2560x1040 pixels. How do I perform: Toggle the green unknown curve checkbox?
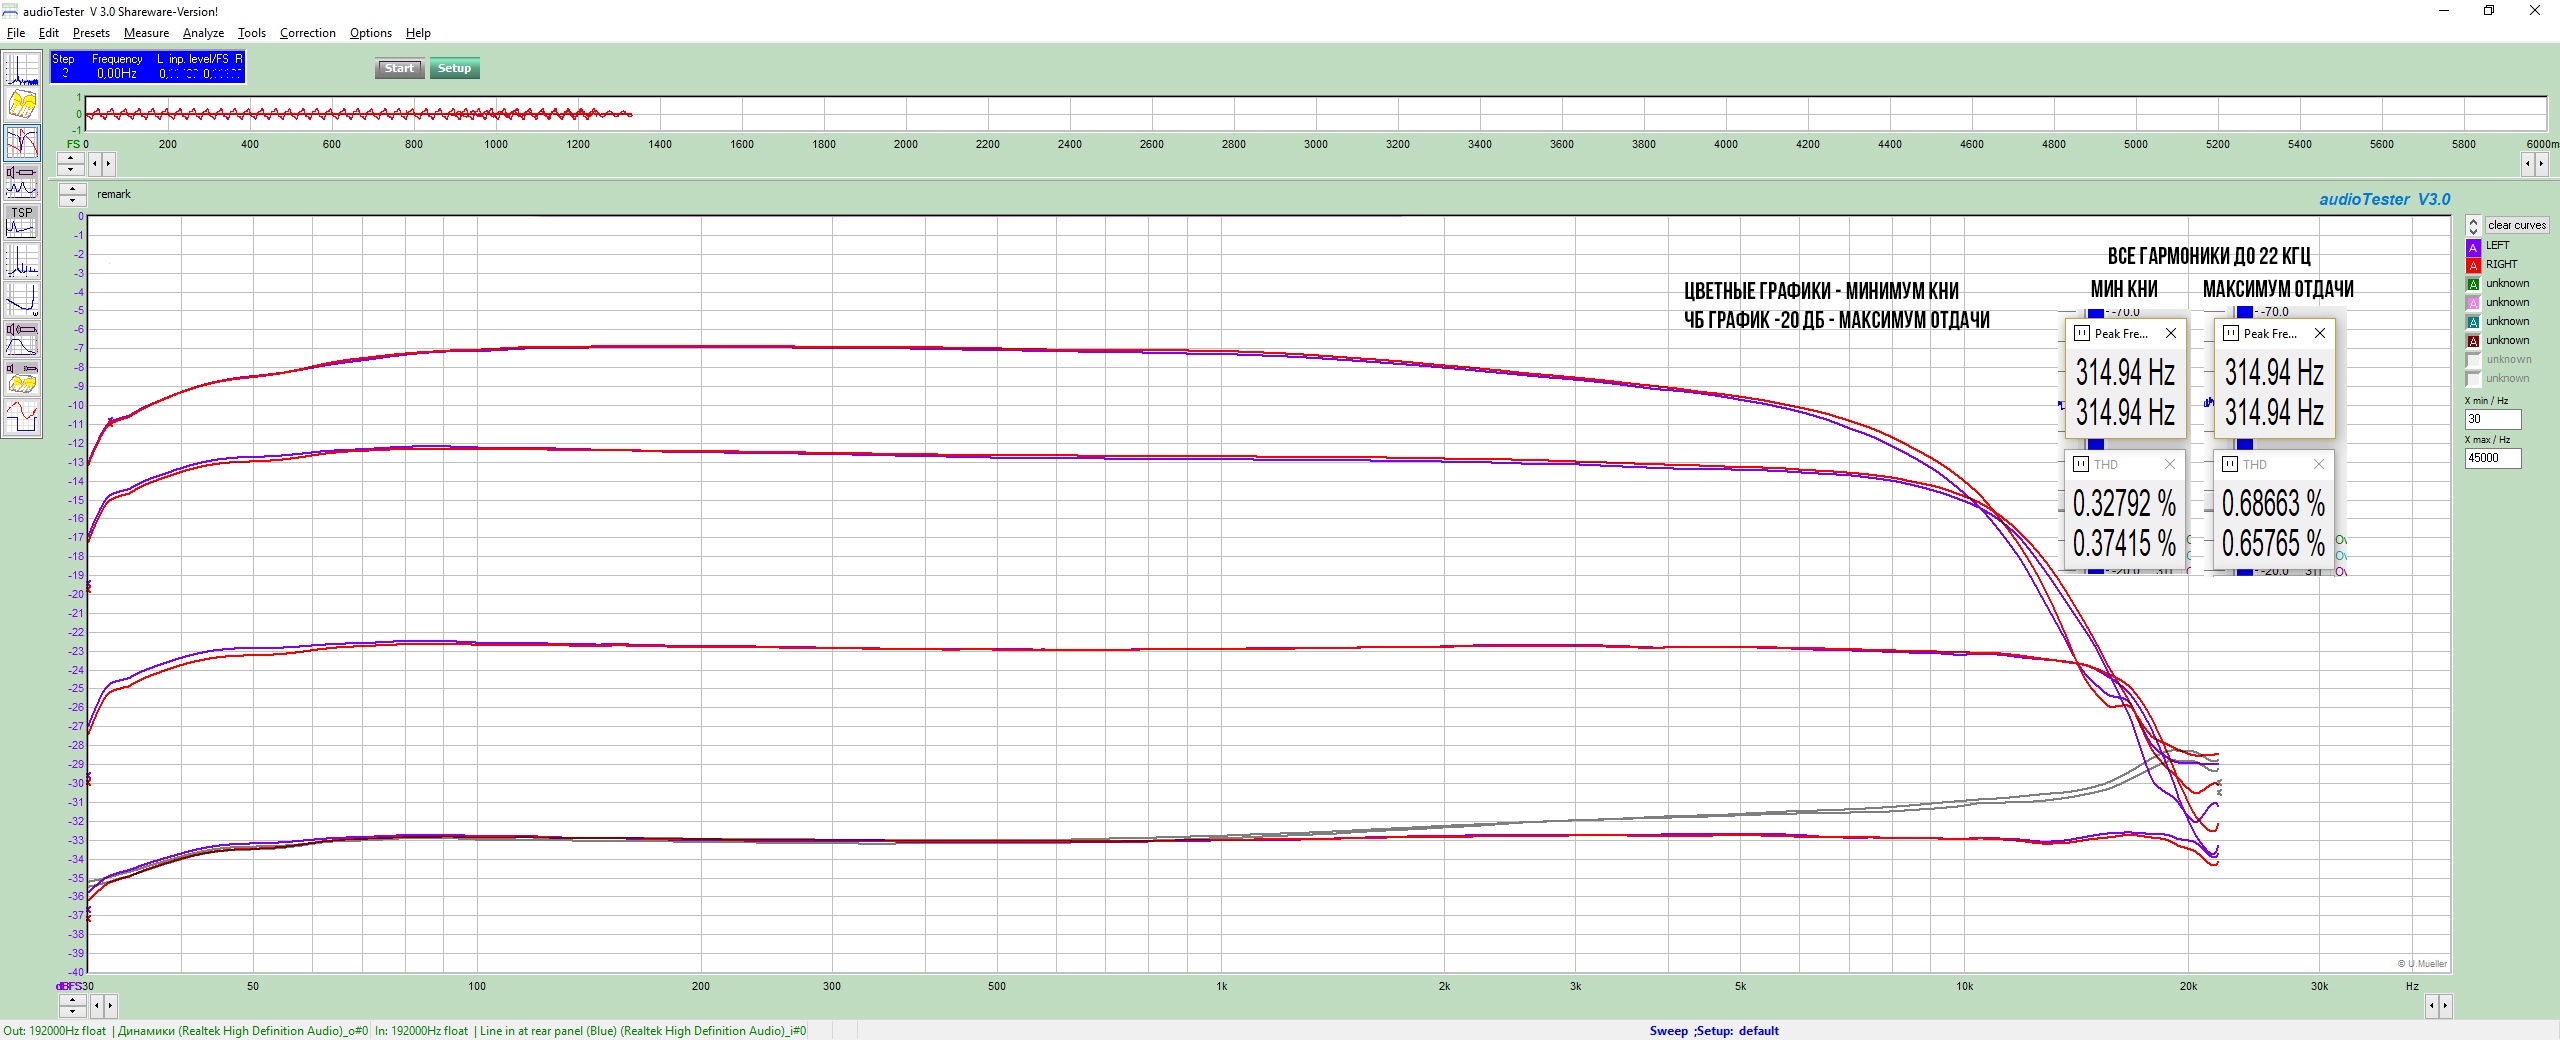(x=2473, y=284)
